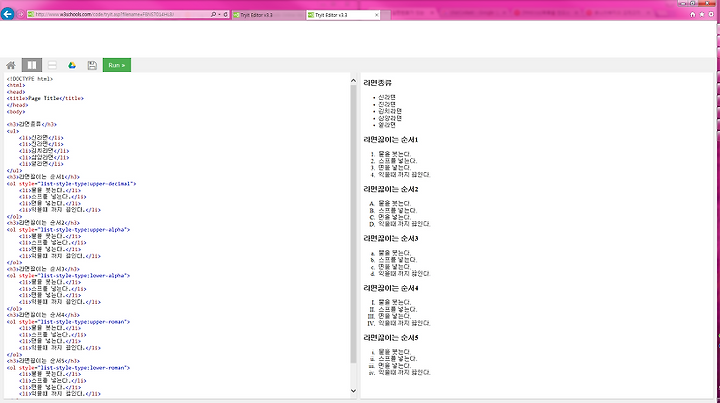Click the address bar search magnifier icon
720x403 pixels.
[214, 14]
